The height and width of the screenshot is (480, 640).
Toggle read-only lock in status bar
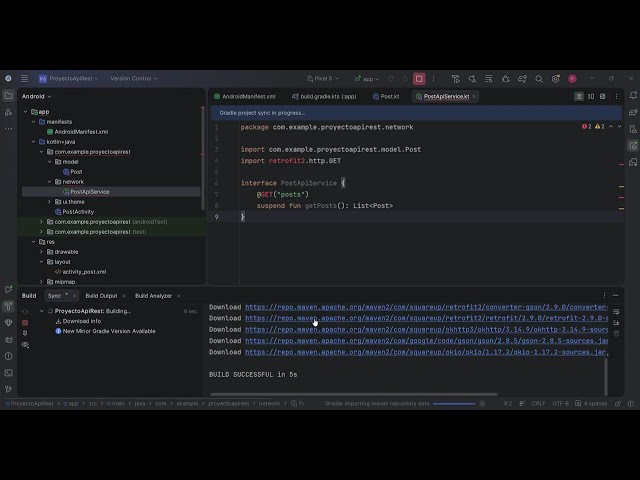(x=618, y=404)
